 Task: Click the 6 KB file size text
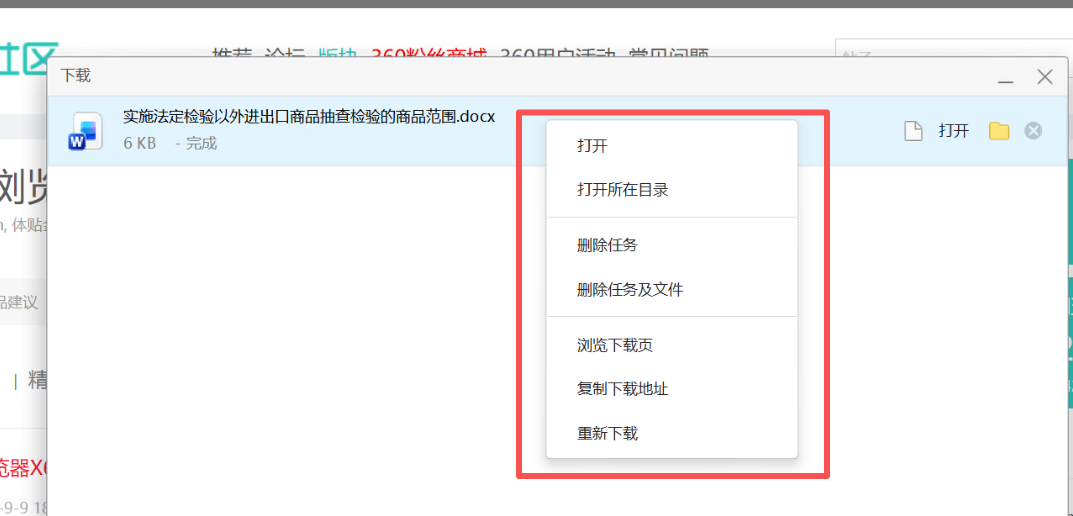point(140,143)
